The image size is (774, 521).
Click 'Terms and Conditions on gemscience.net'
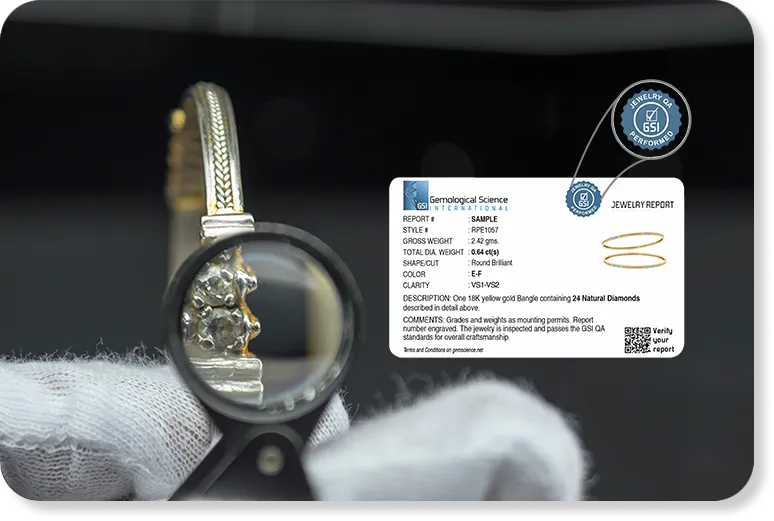443,350
